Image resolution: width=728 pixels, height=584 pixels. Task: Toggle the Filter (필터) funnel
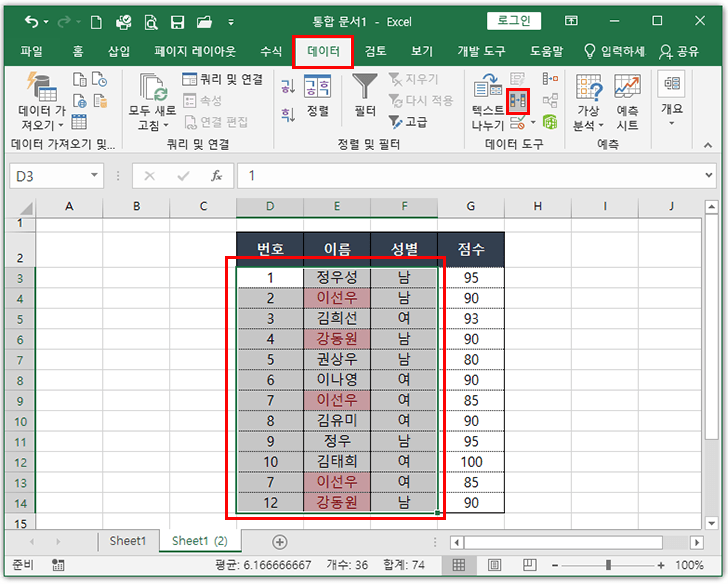(x=365, y=96)
